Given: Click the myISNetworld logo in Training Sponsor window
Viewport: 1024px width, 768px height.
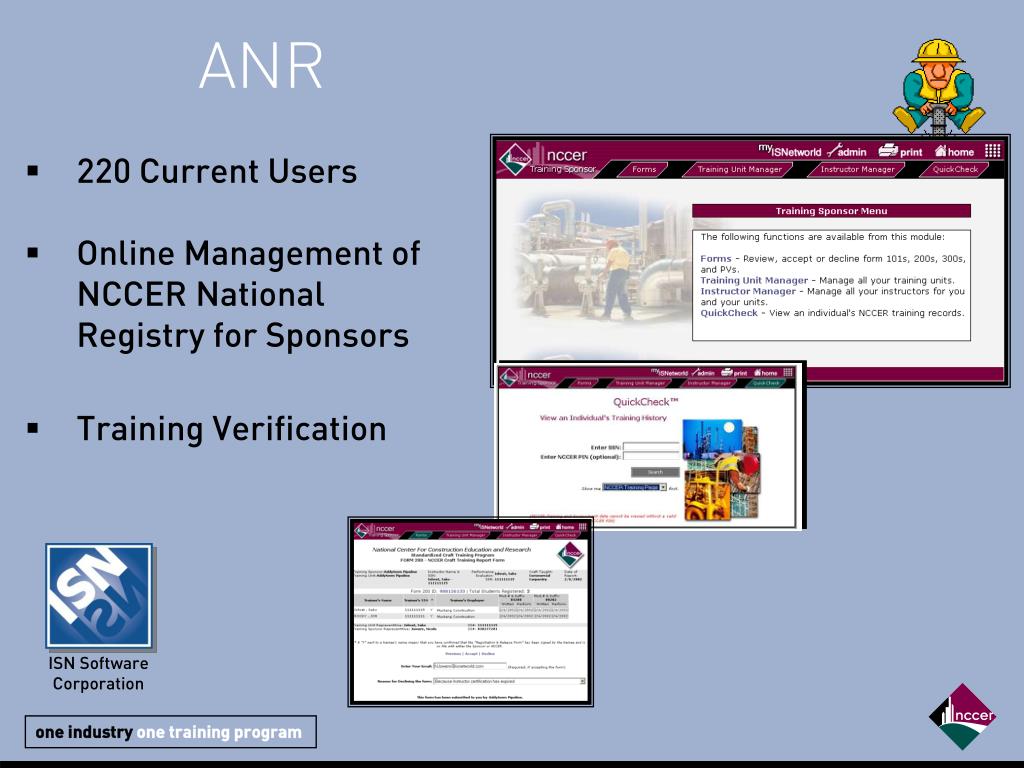Looking at the screenshot, I should click(x=789, y=151).
